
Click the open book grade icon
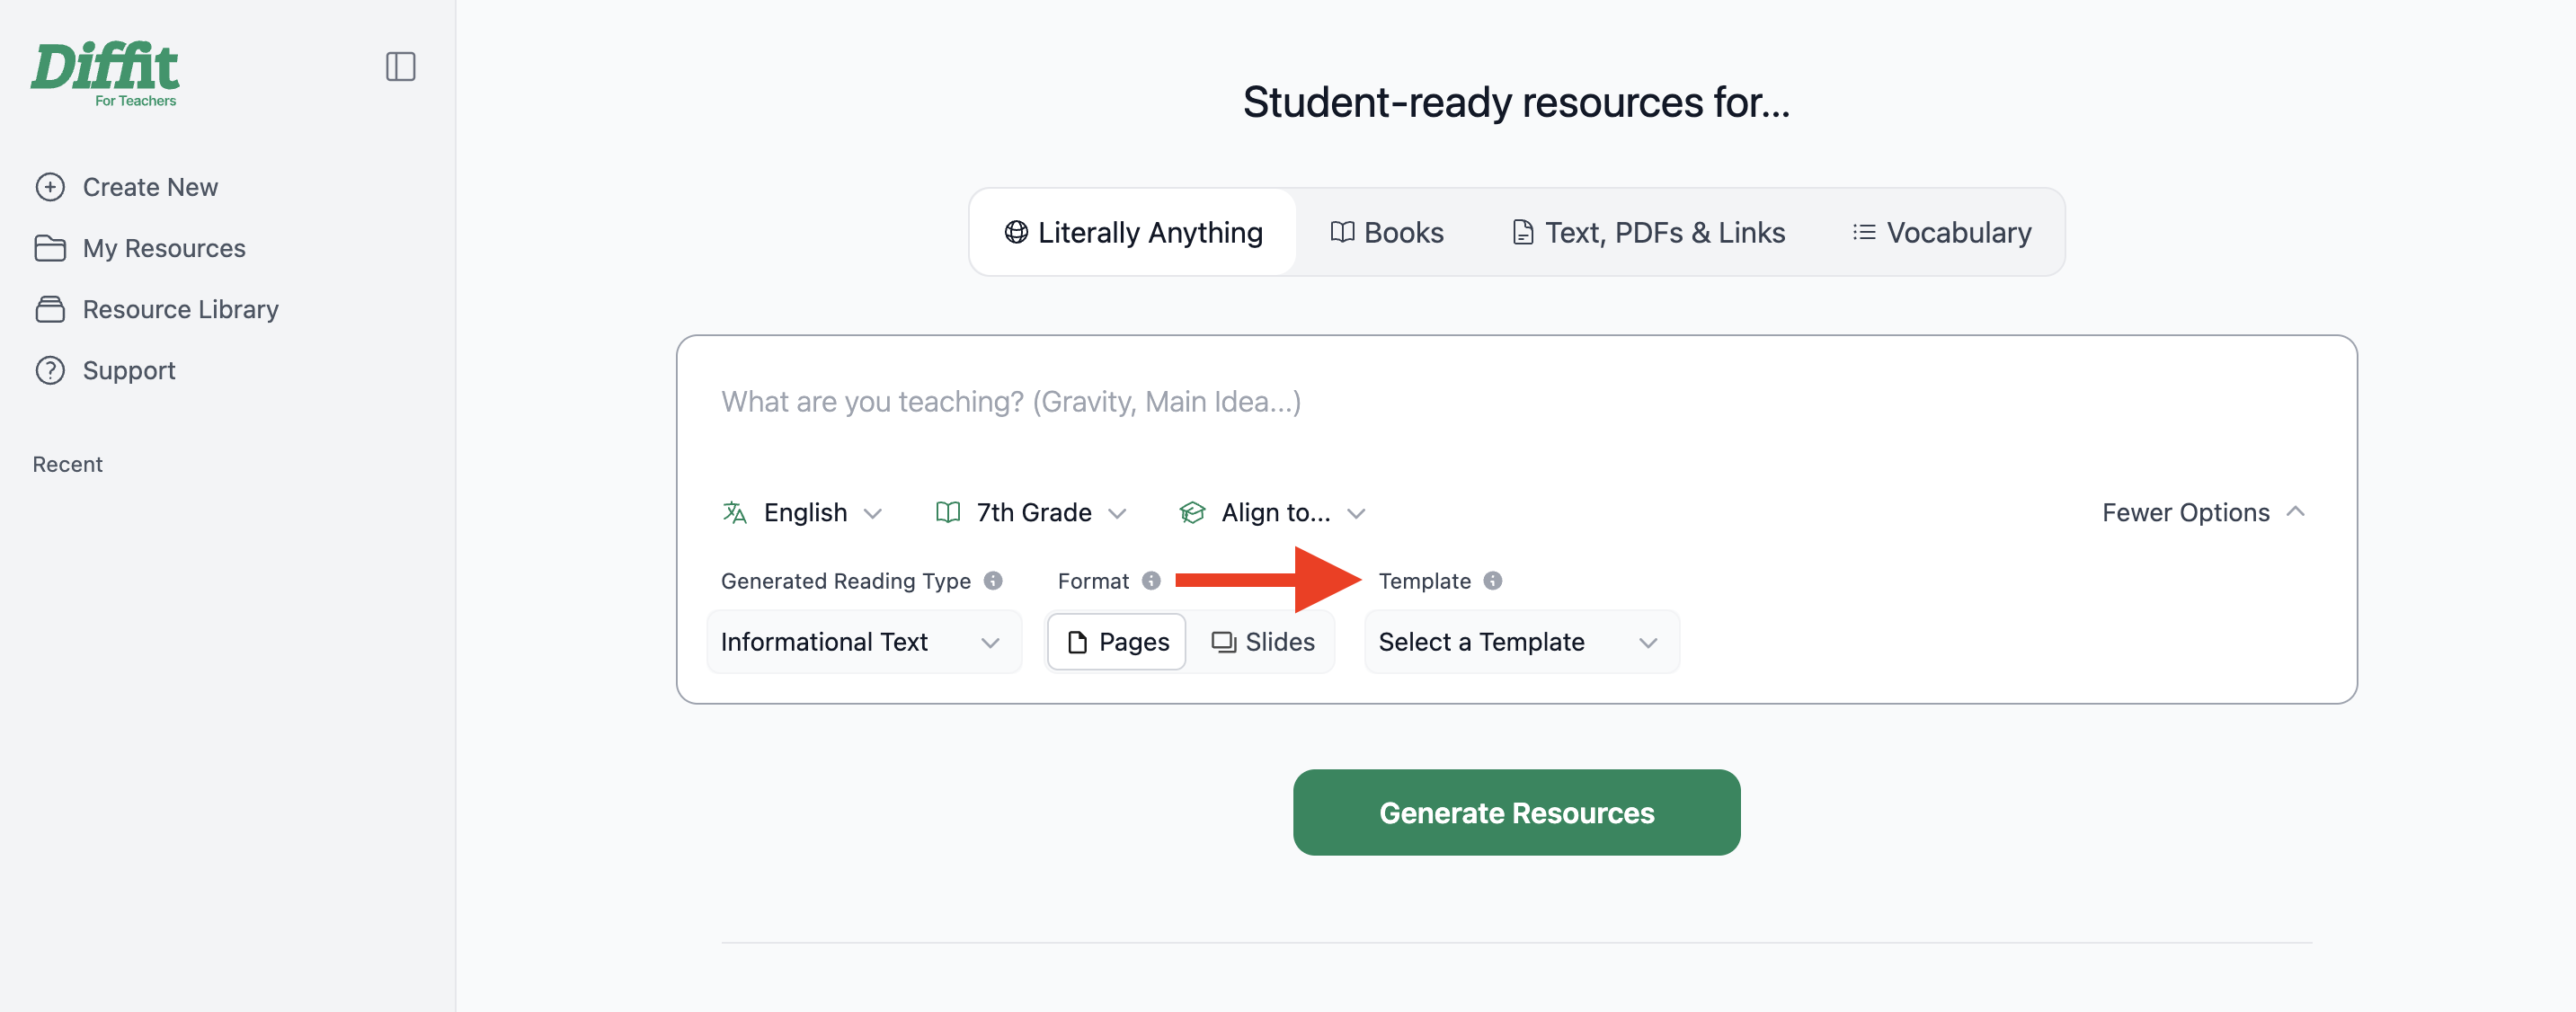point(947,512)
